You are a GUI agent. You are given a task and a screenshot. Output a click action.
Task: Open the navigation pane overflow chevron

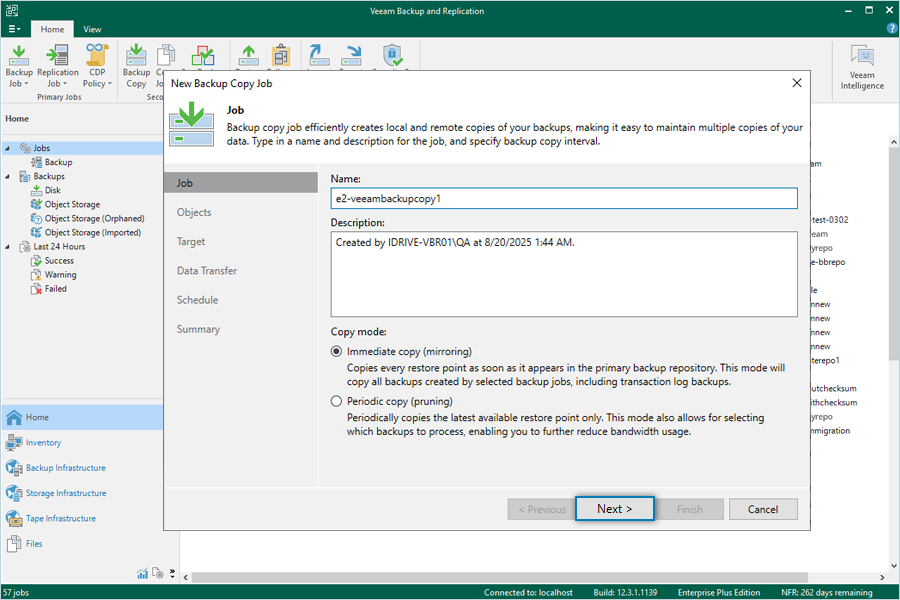tap(172, 573)
